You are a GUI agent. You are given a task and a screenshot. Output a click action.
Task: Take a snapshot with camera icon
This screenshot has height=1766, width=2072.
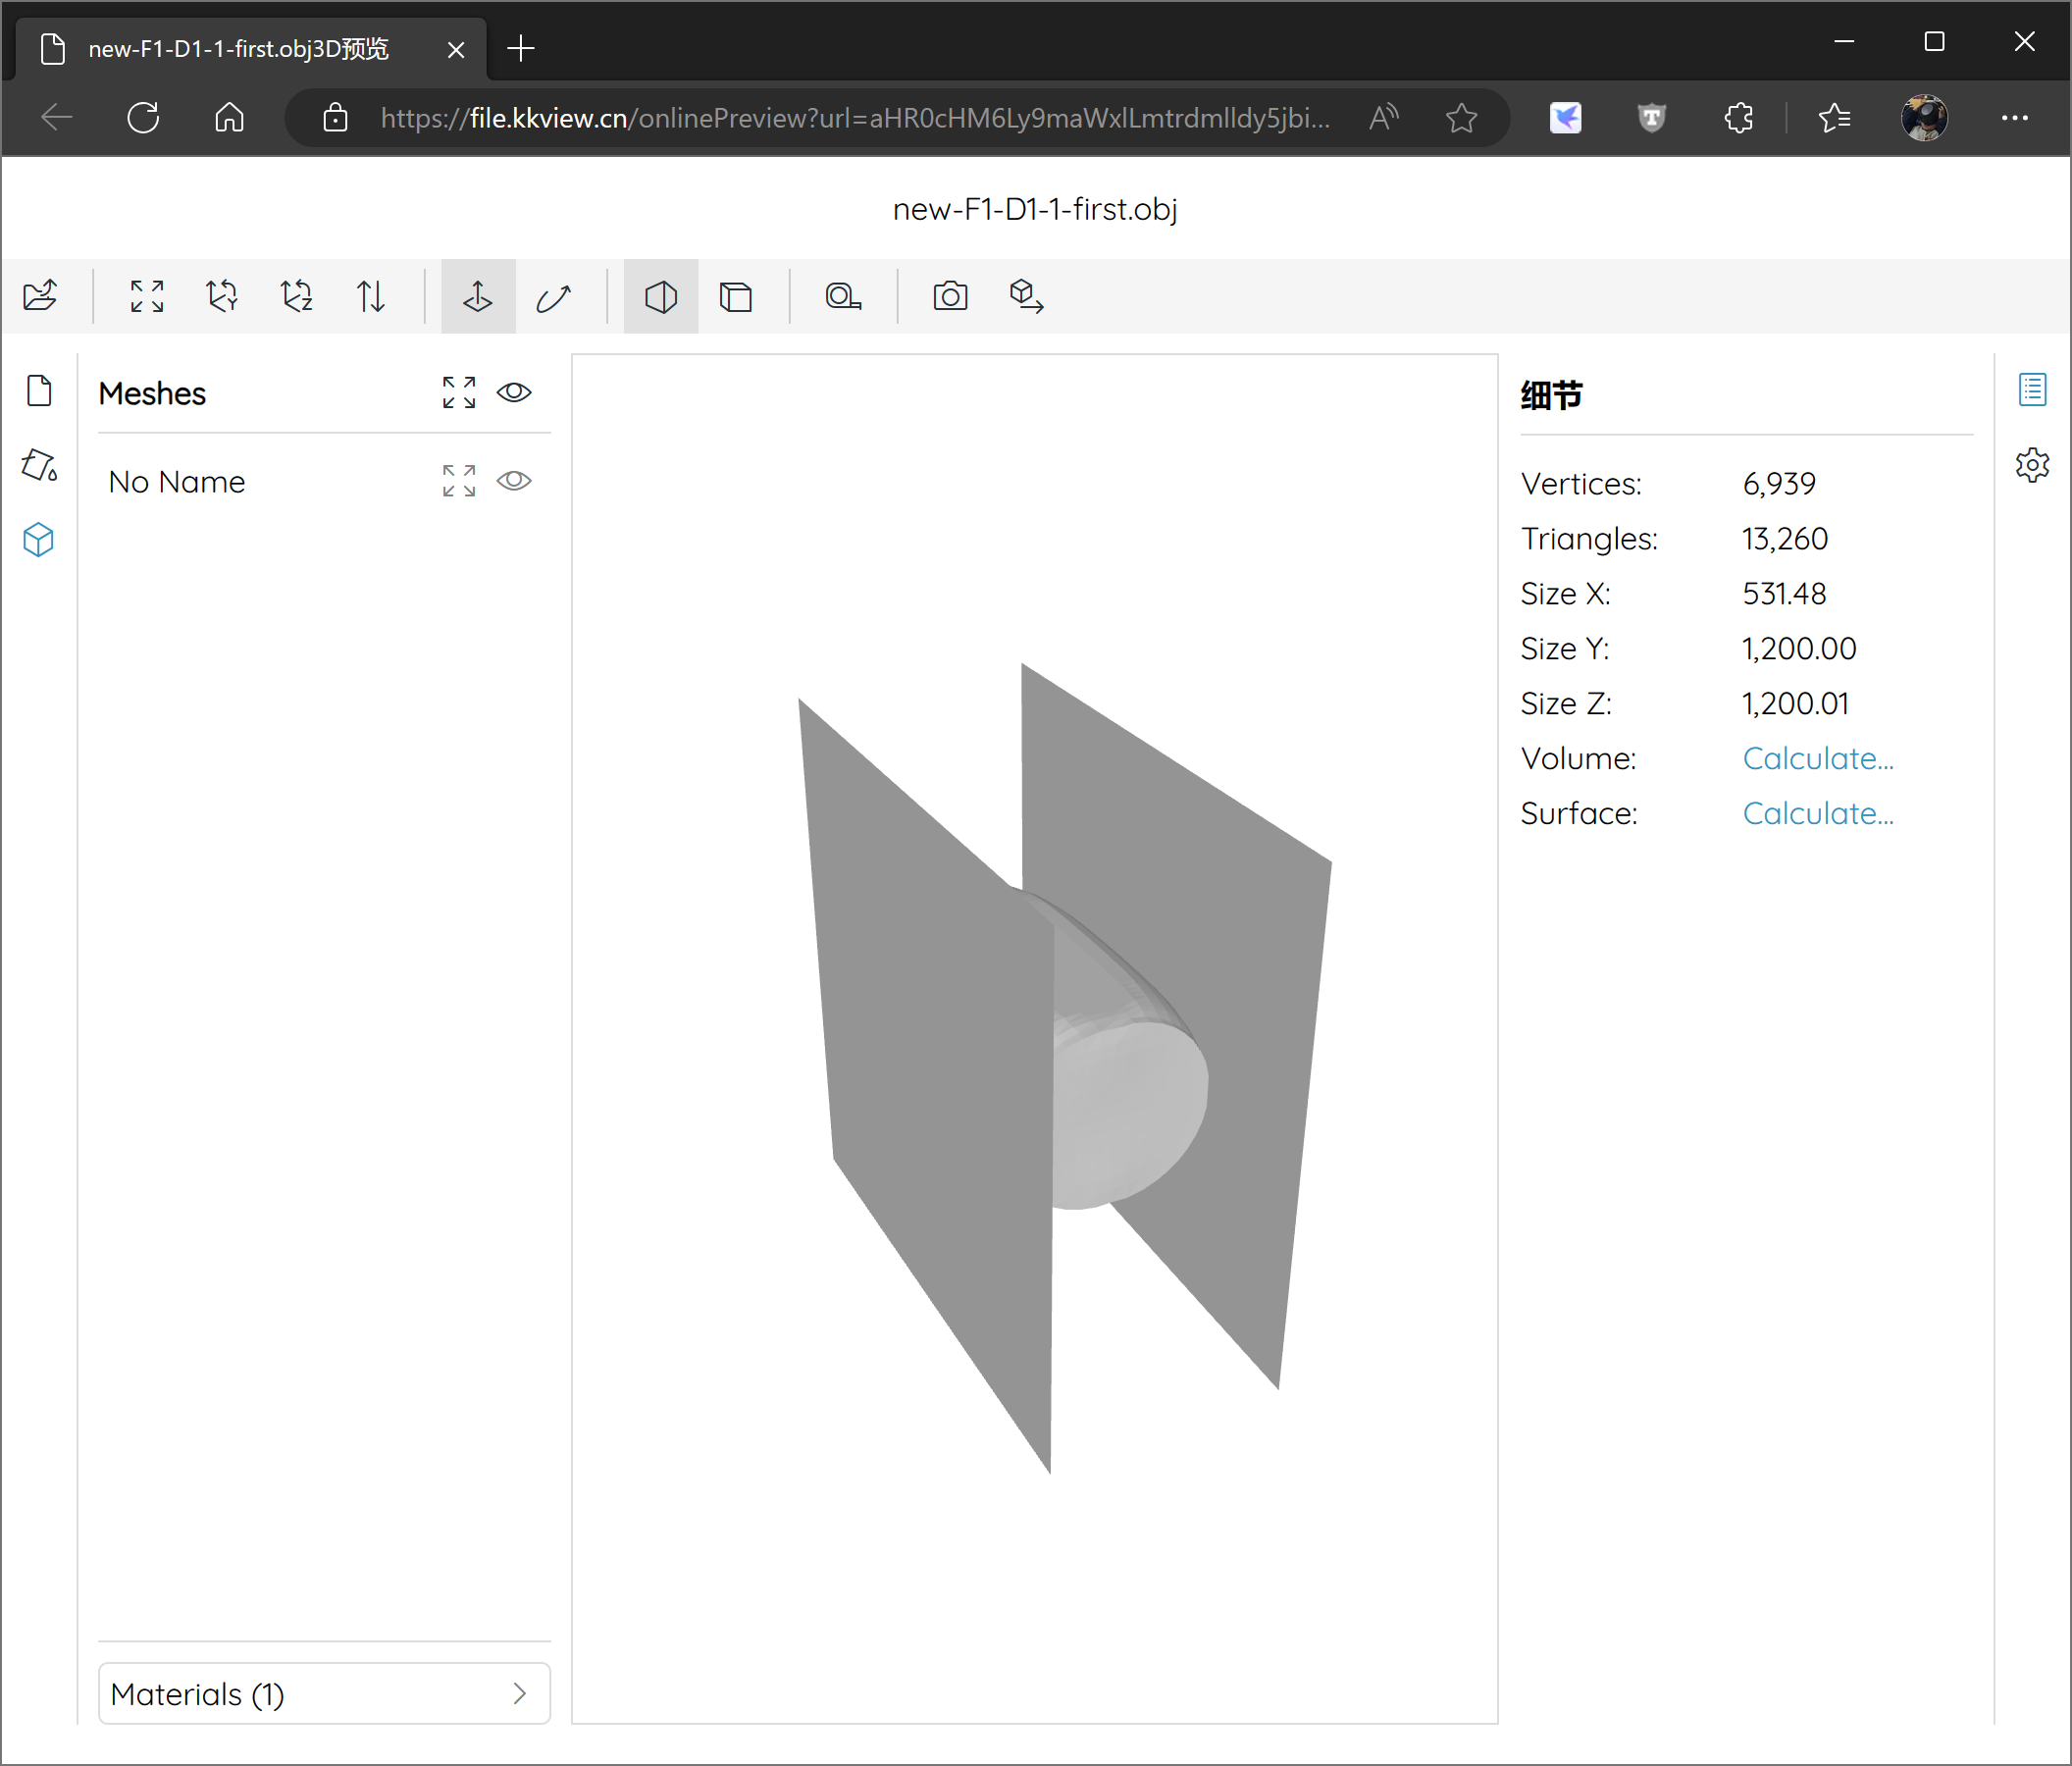coord(950,296)
